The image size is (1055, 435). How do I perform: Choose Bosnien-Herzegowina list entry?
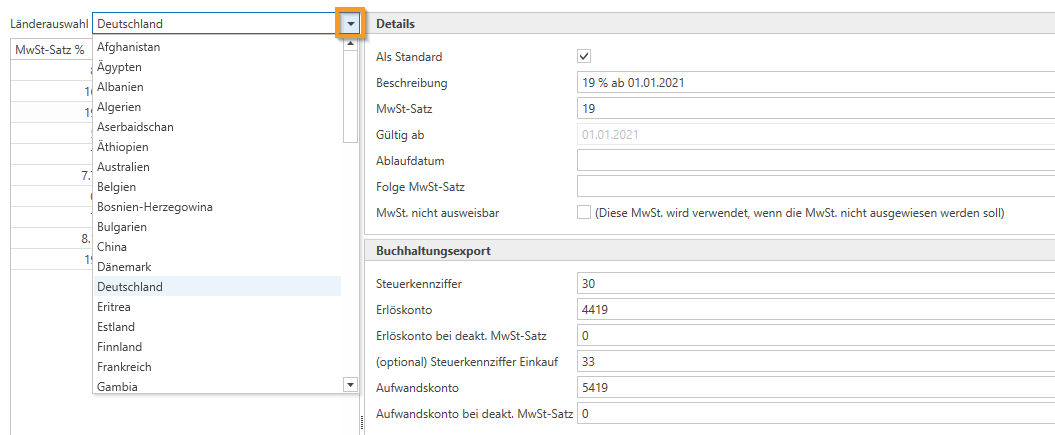coord(154,207)
